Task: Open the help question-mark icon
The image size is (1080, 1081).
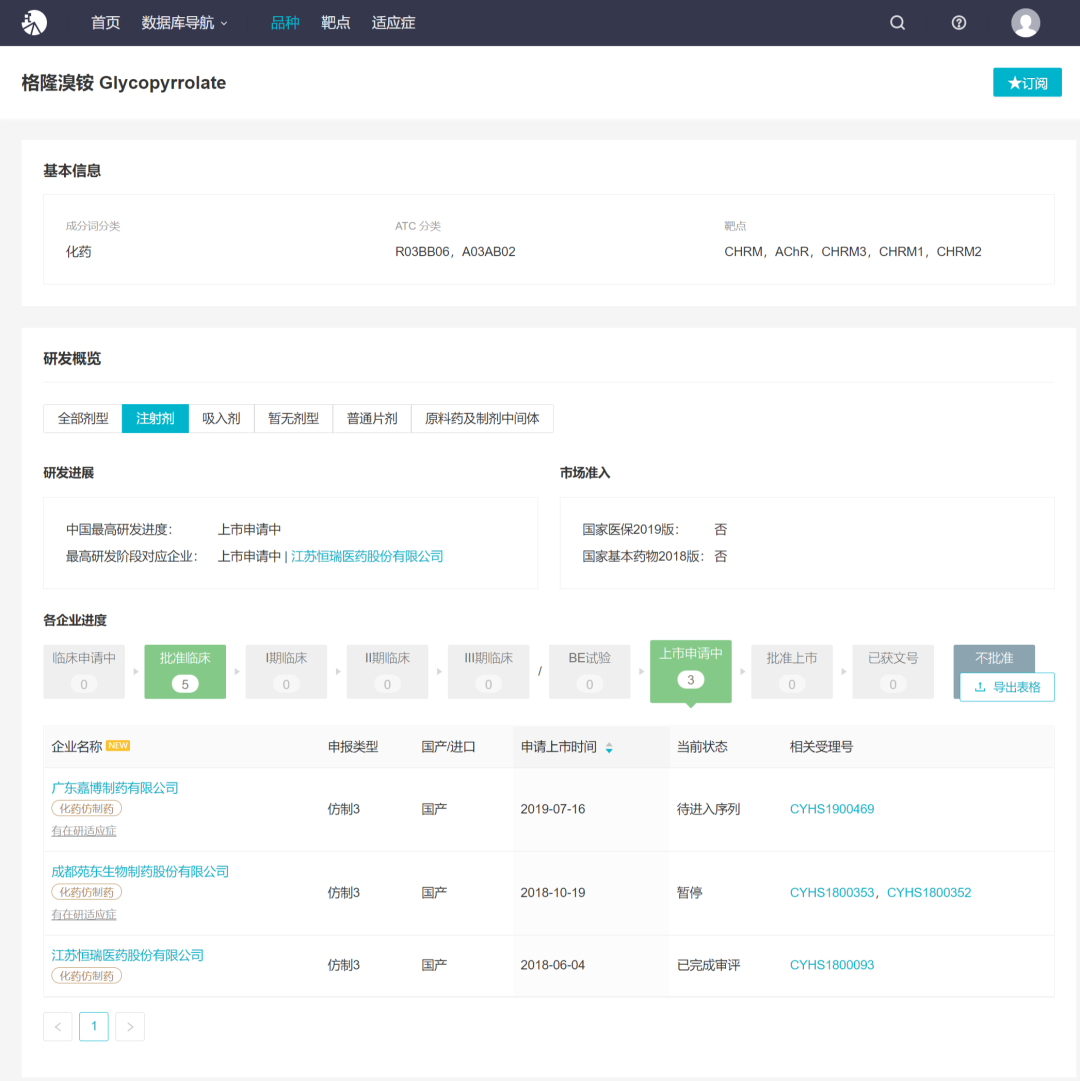Action: coord(958,23)
